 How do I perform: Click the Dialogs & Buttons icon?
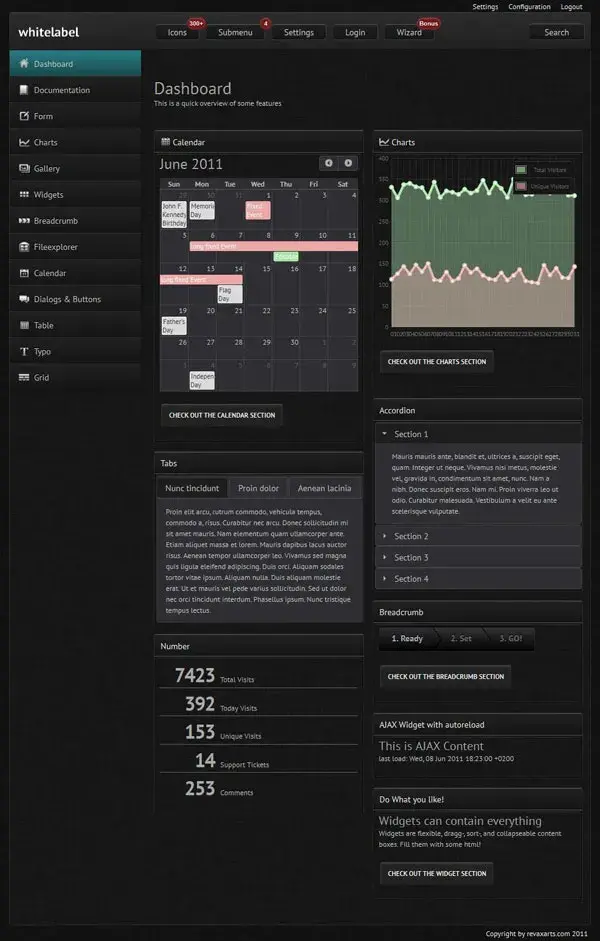coord(24,299)
